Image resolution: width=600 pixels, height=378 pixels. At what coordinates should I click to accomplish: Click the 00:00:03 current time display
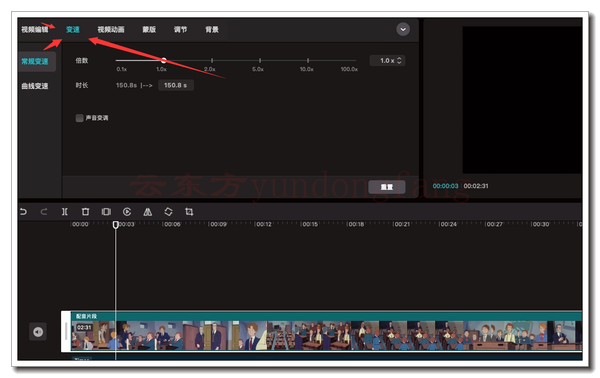[445, 186]
